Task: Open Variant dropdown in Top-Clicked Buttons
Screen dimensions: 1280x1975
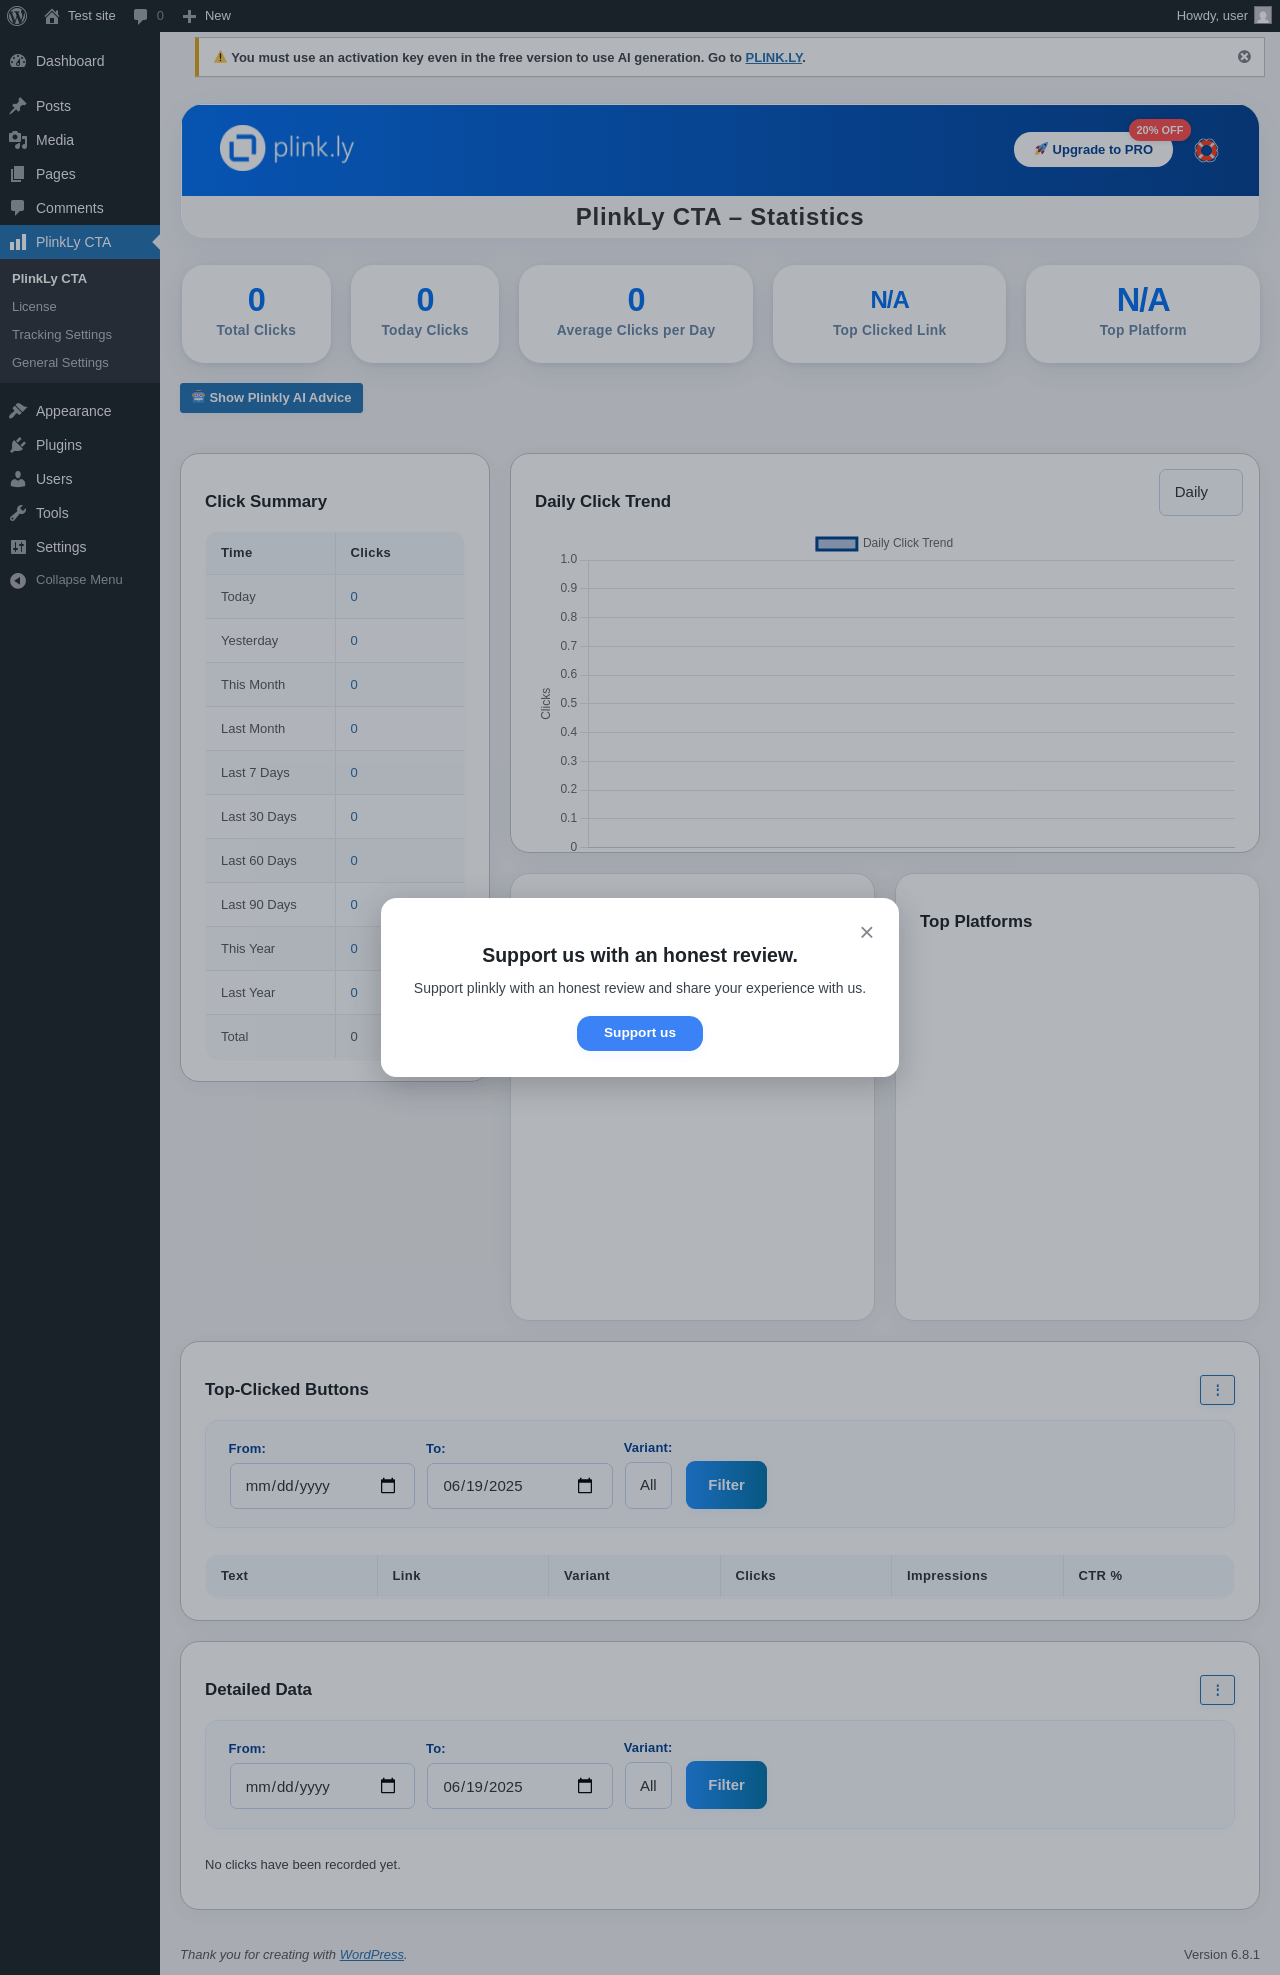Action: point(648,1485)
